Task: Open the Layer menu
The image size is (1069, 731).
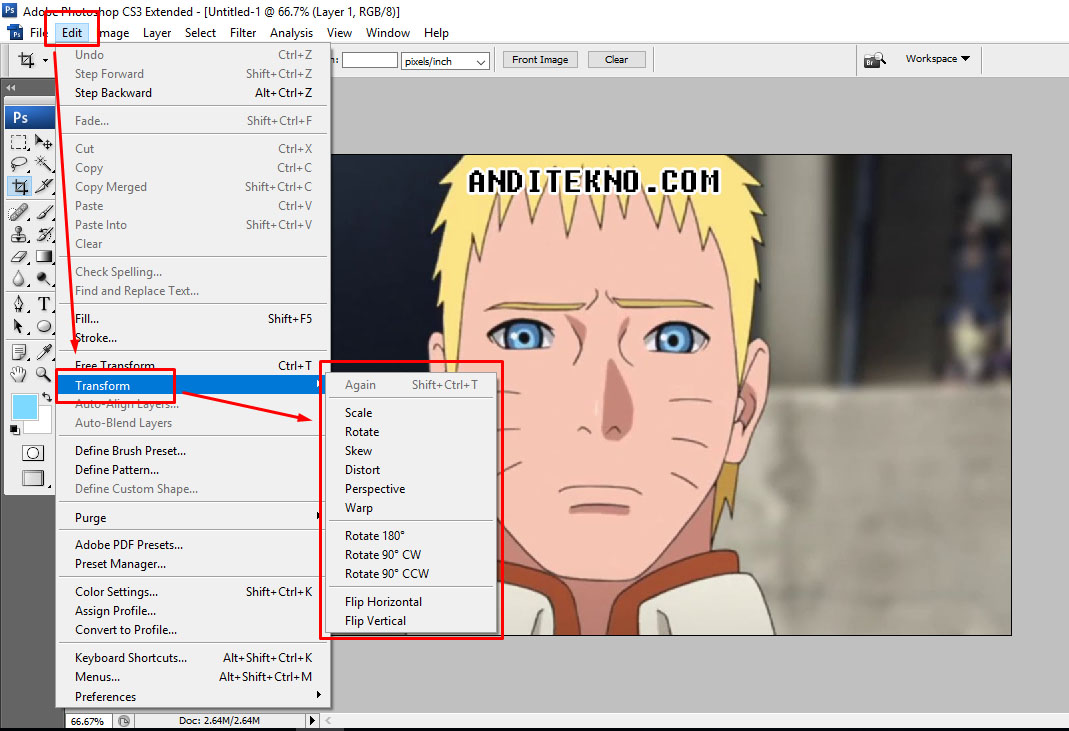Action: tap(157, 33)
